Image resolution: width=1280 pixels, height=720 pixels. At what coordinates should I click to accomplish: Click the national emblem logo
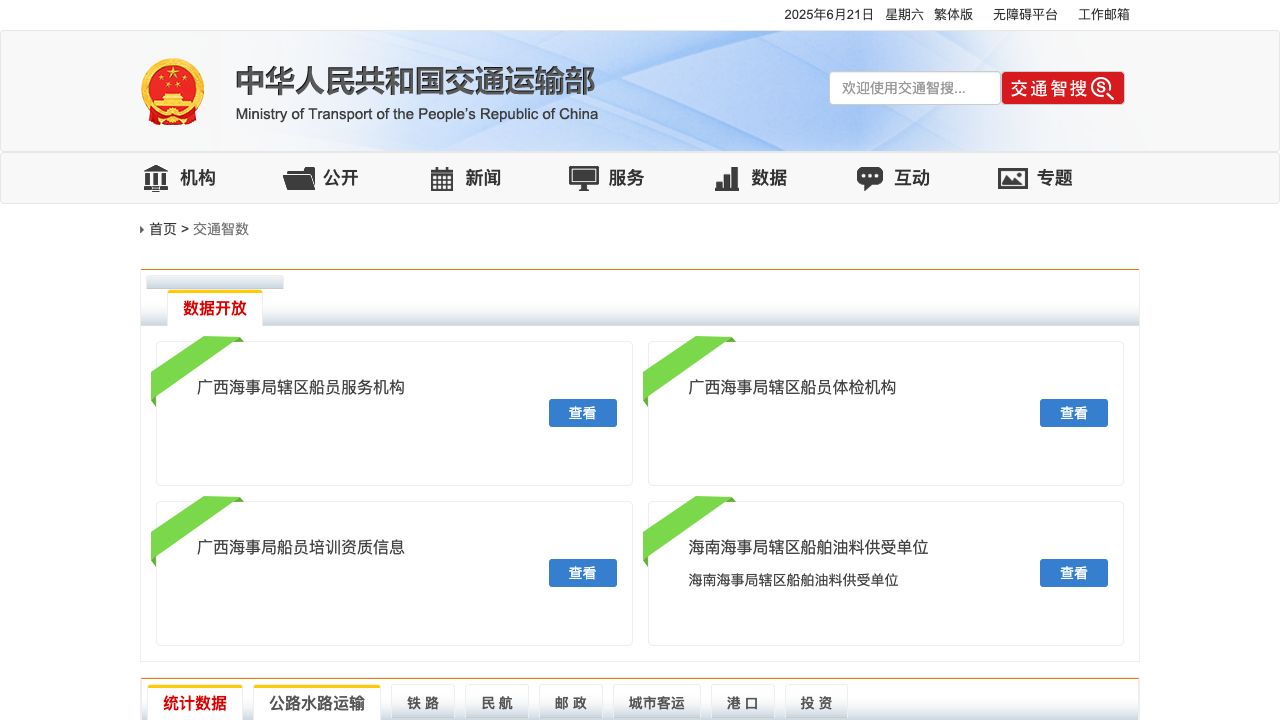pos(172,91)
